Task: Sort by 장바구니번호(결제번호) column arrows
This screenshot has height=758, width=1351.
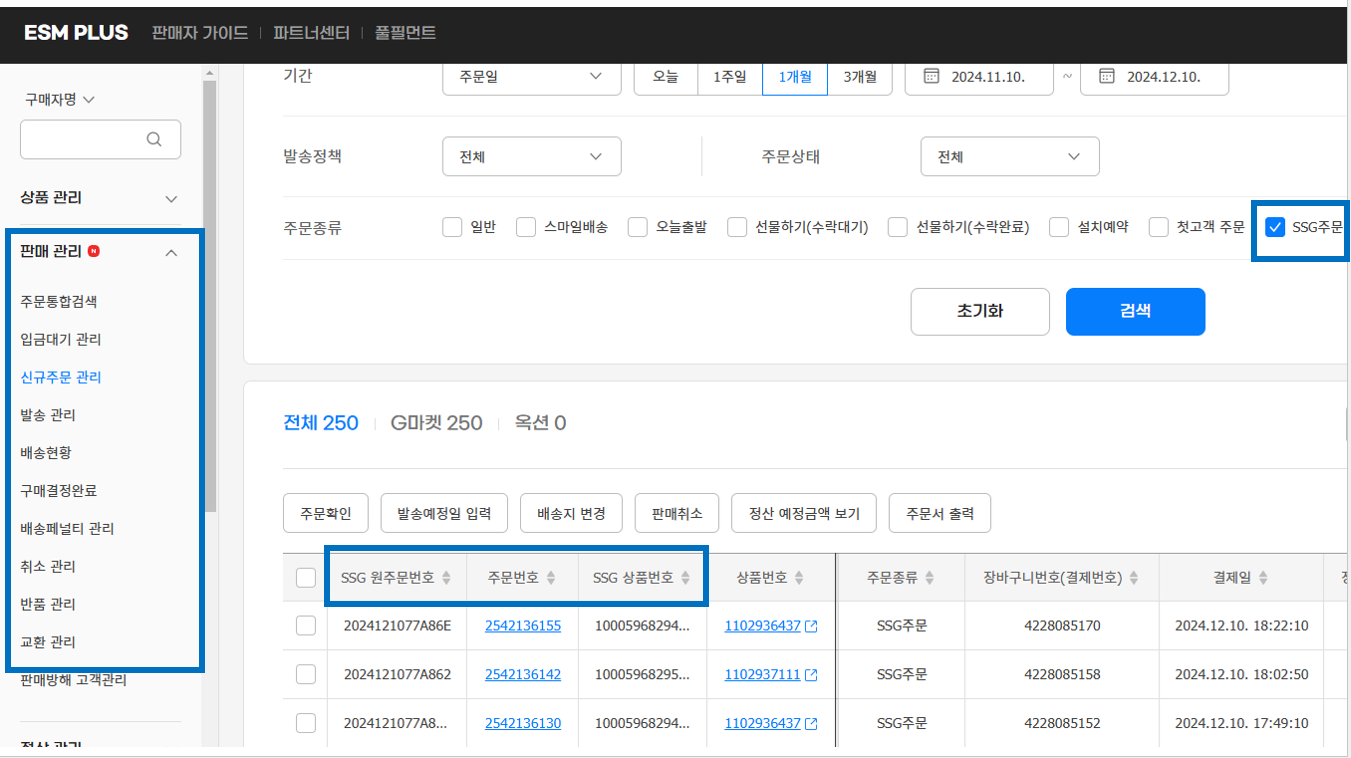Action: (1134, 578)
